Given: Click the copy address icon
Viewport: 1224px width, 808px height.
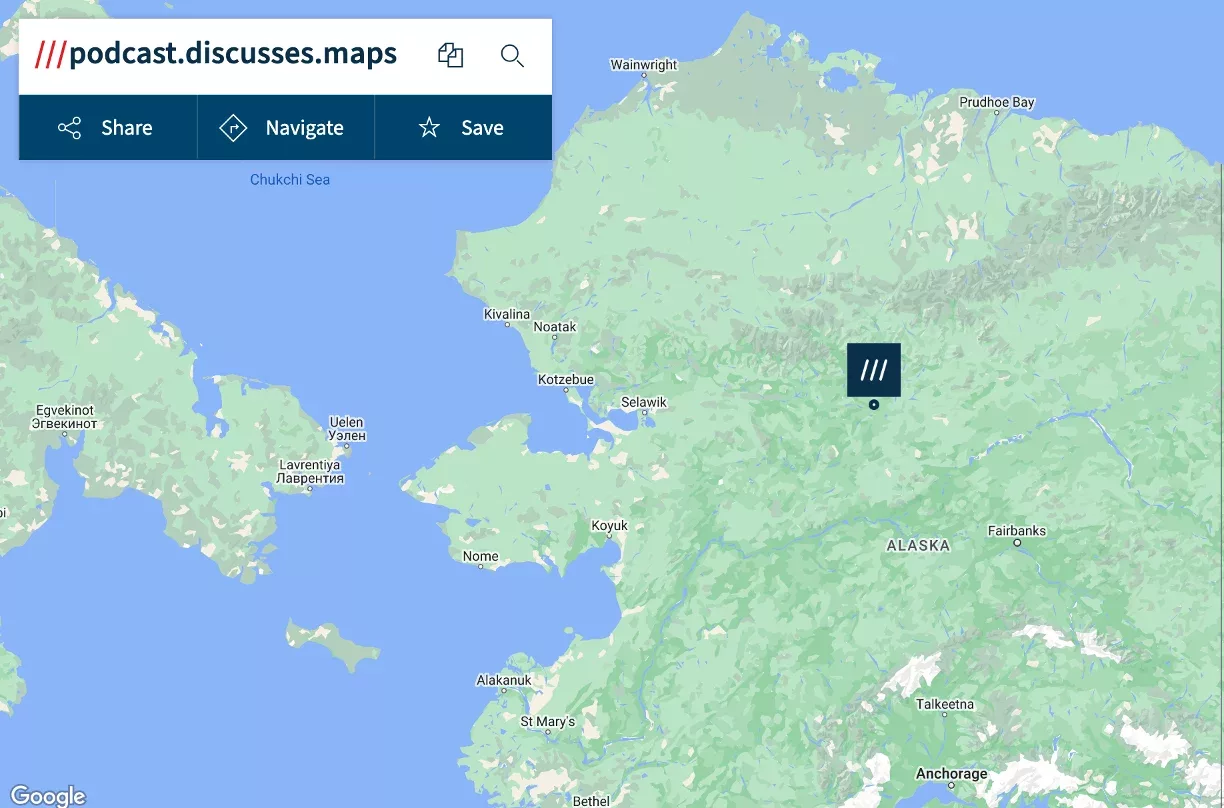Looking at the screenshot, I should point(450,55).
